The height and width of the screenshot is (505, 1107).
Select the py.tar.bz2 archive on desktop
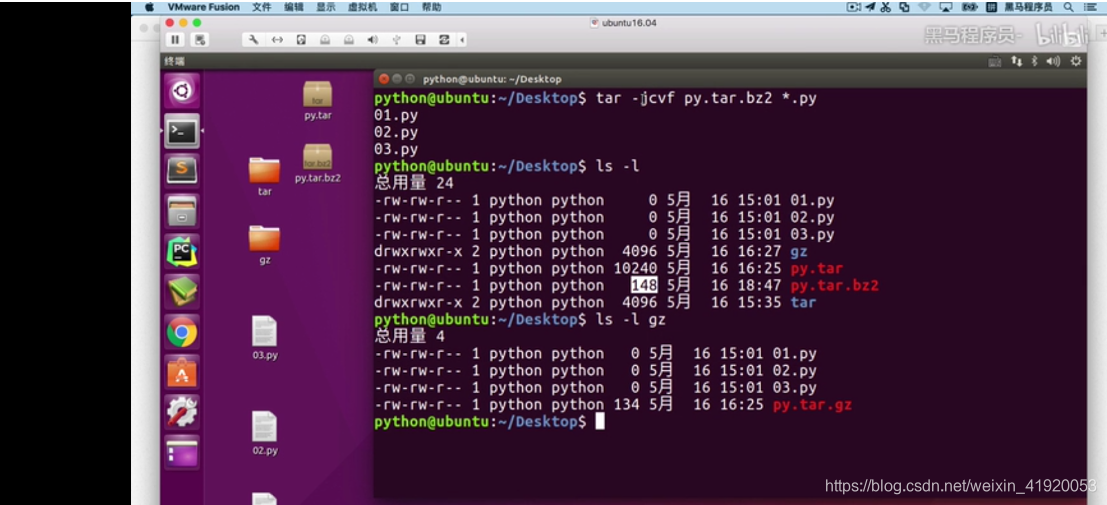point(318,163)
